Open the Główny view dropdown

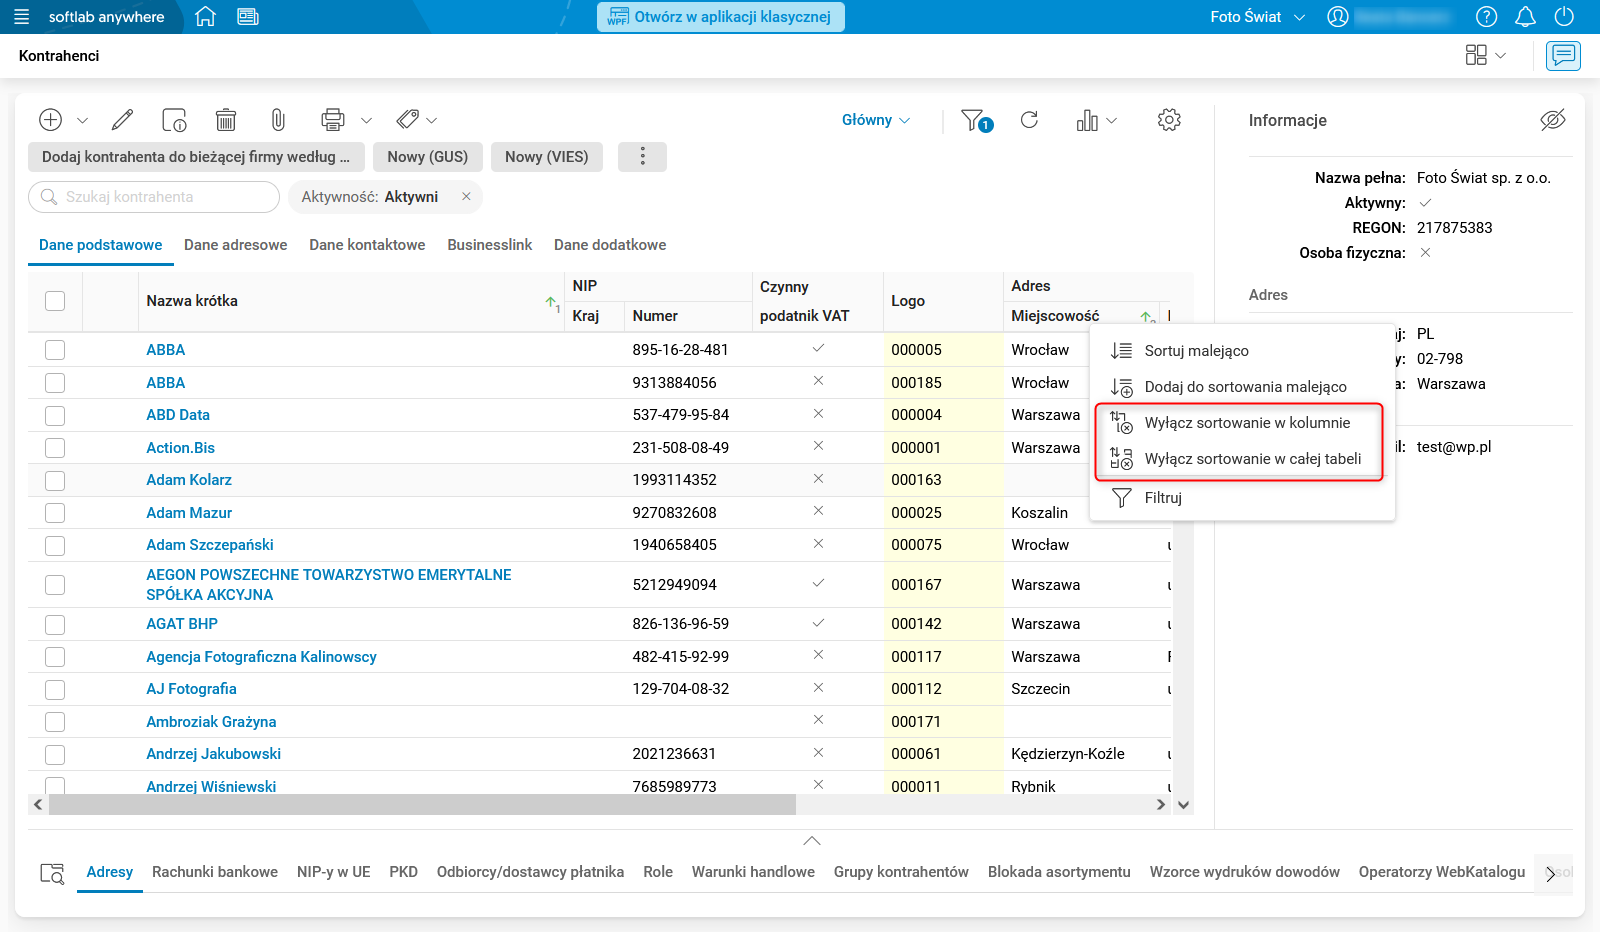tap(876, 120)
